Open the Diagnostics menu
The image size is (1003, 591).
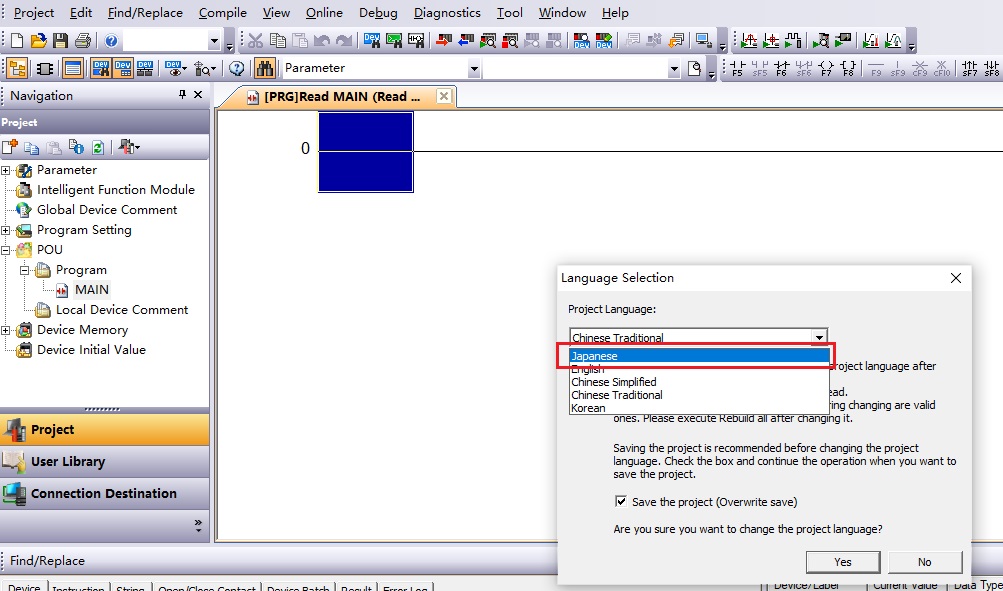[447, 13]
